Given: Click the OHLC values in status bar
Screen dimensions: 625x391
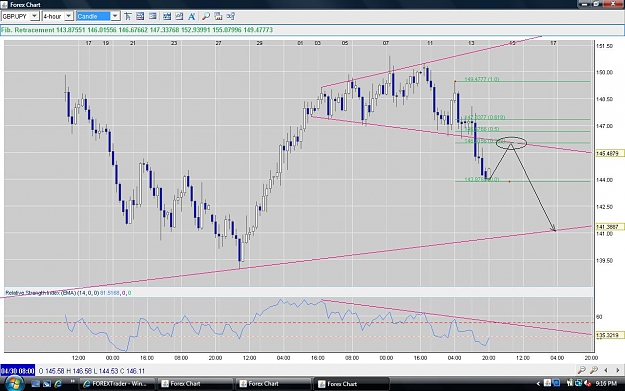Looking at the screenshot, I should click(92, 371).
